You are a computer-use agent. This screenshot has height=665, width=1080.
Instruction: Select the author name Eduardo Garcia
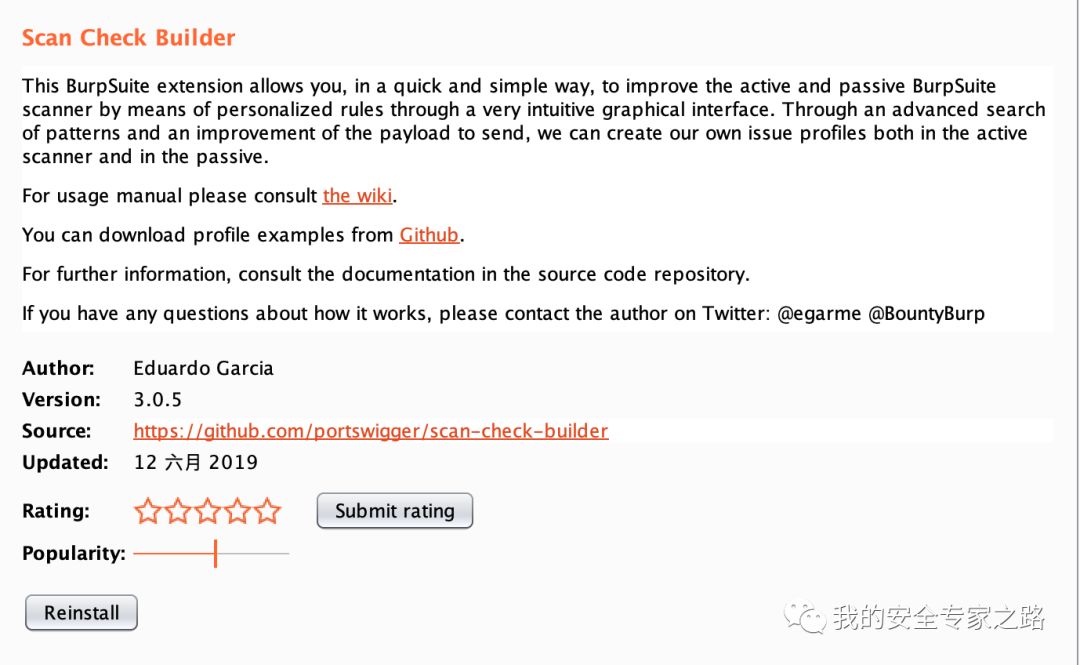[203, 368]
